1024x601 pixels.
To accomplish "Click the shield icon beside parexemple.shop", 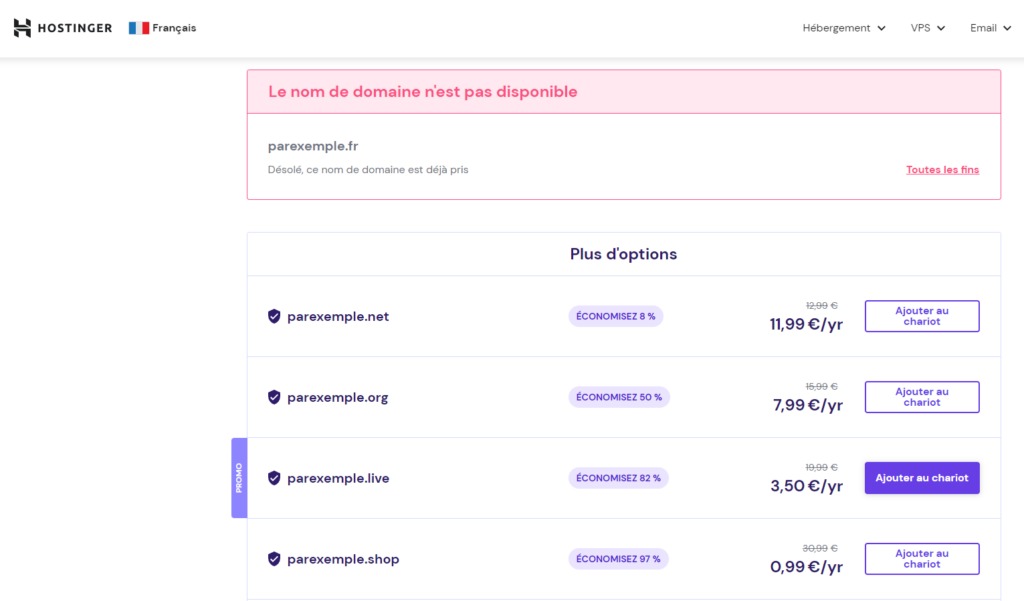I will point(274,559).
